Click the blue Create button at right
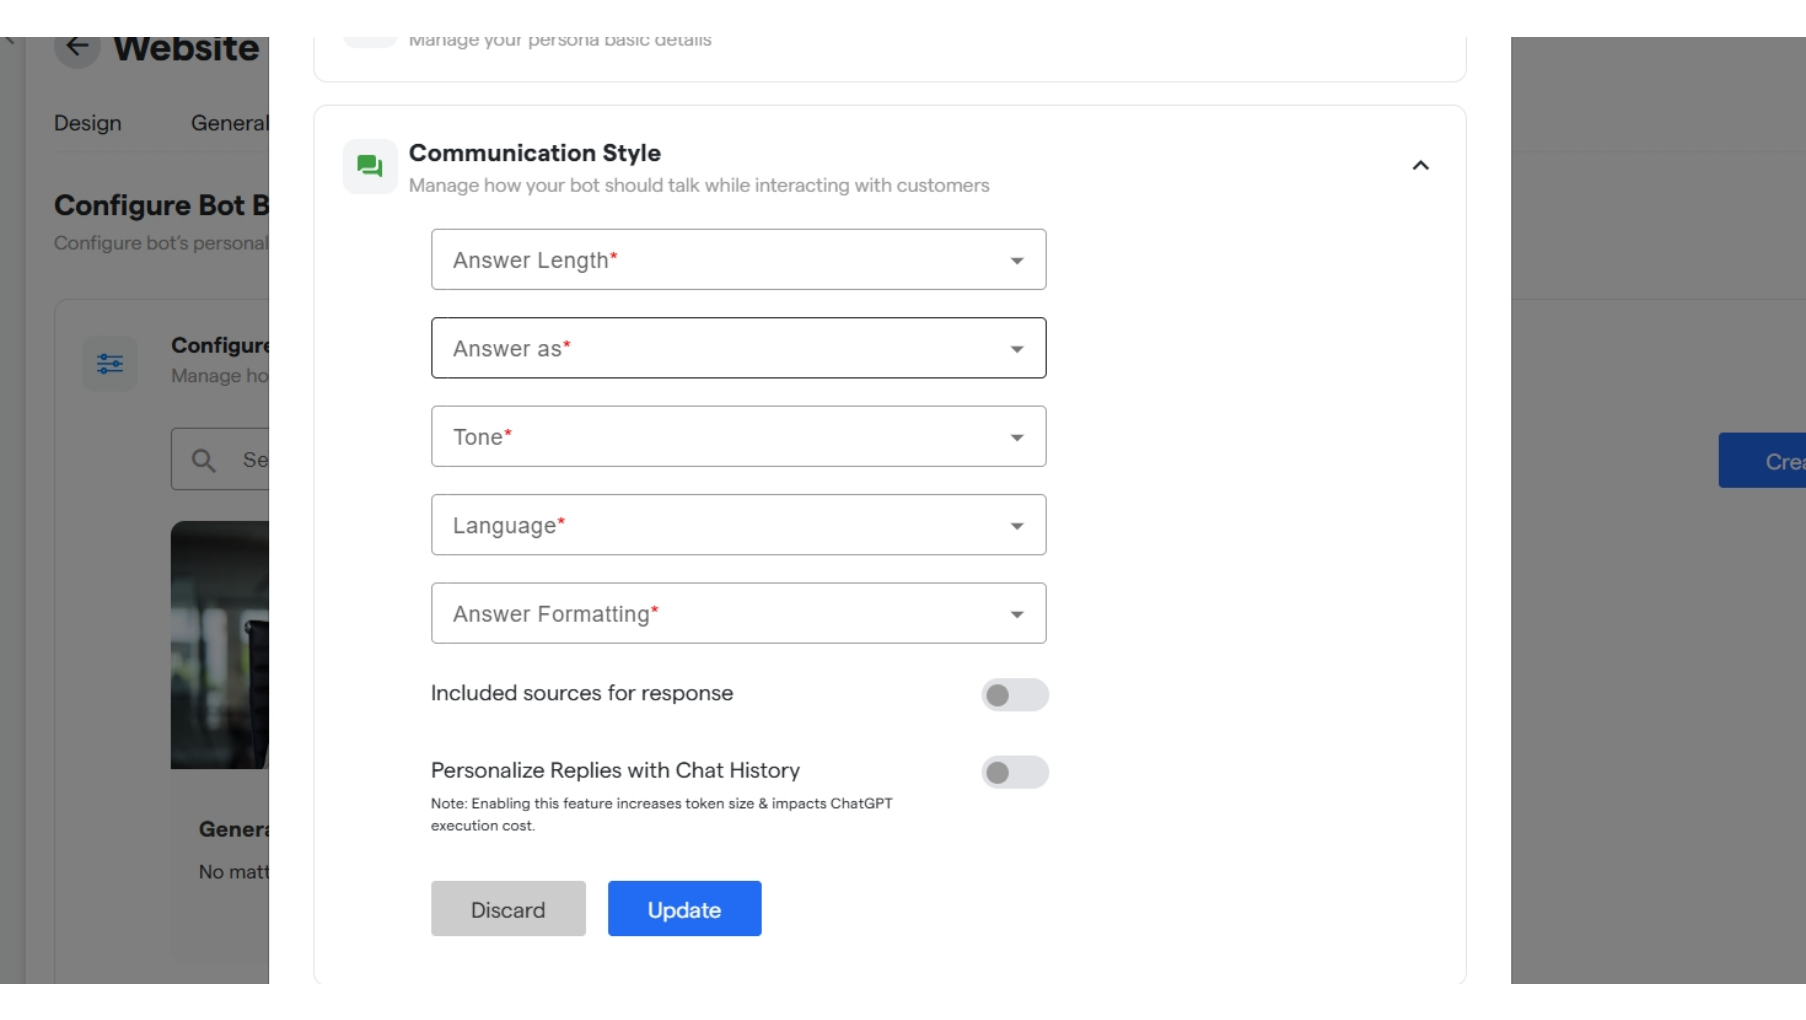The width and height of the screenshot is (1806, 1020). coord(1764,461)
